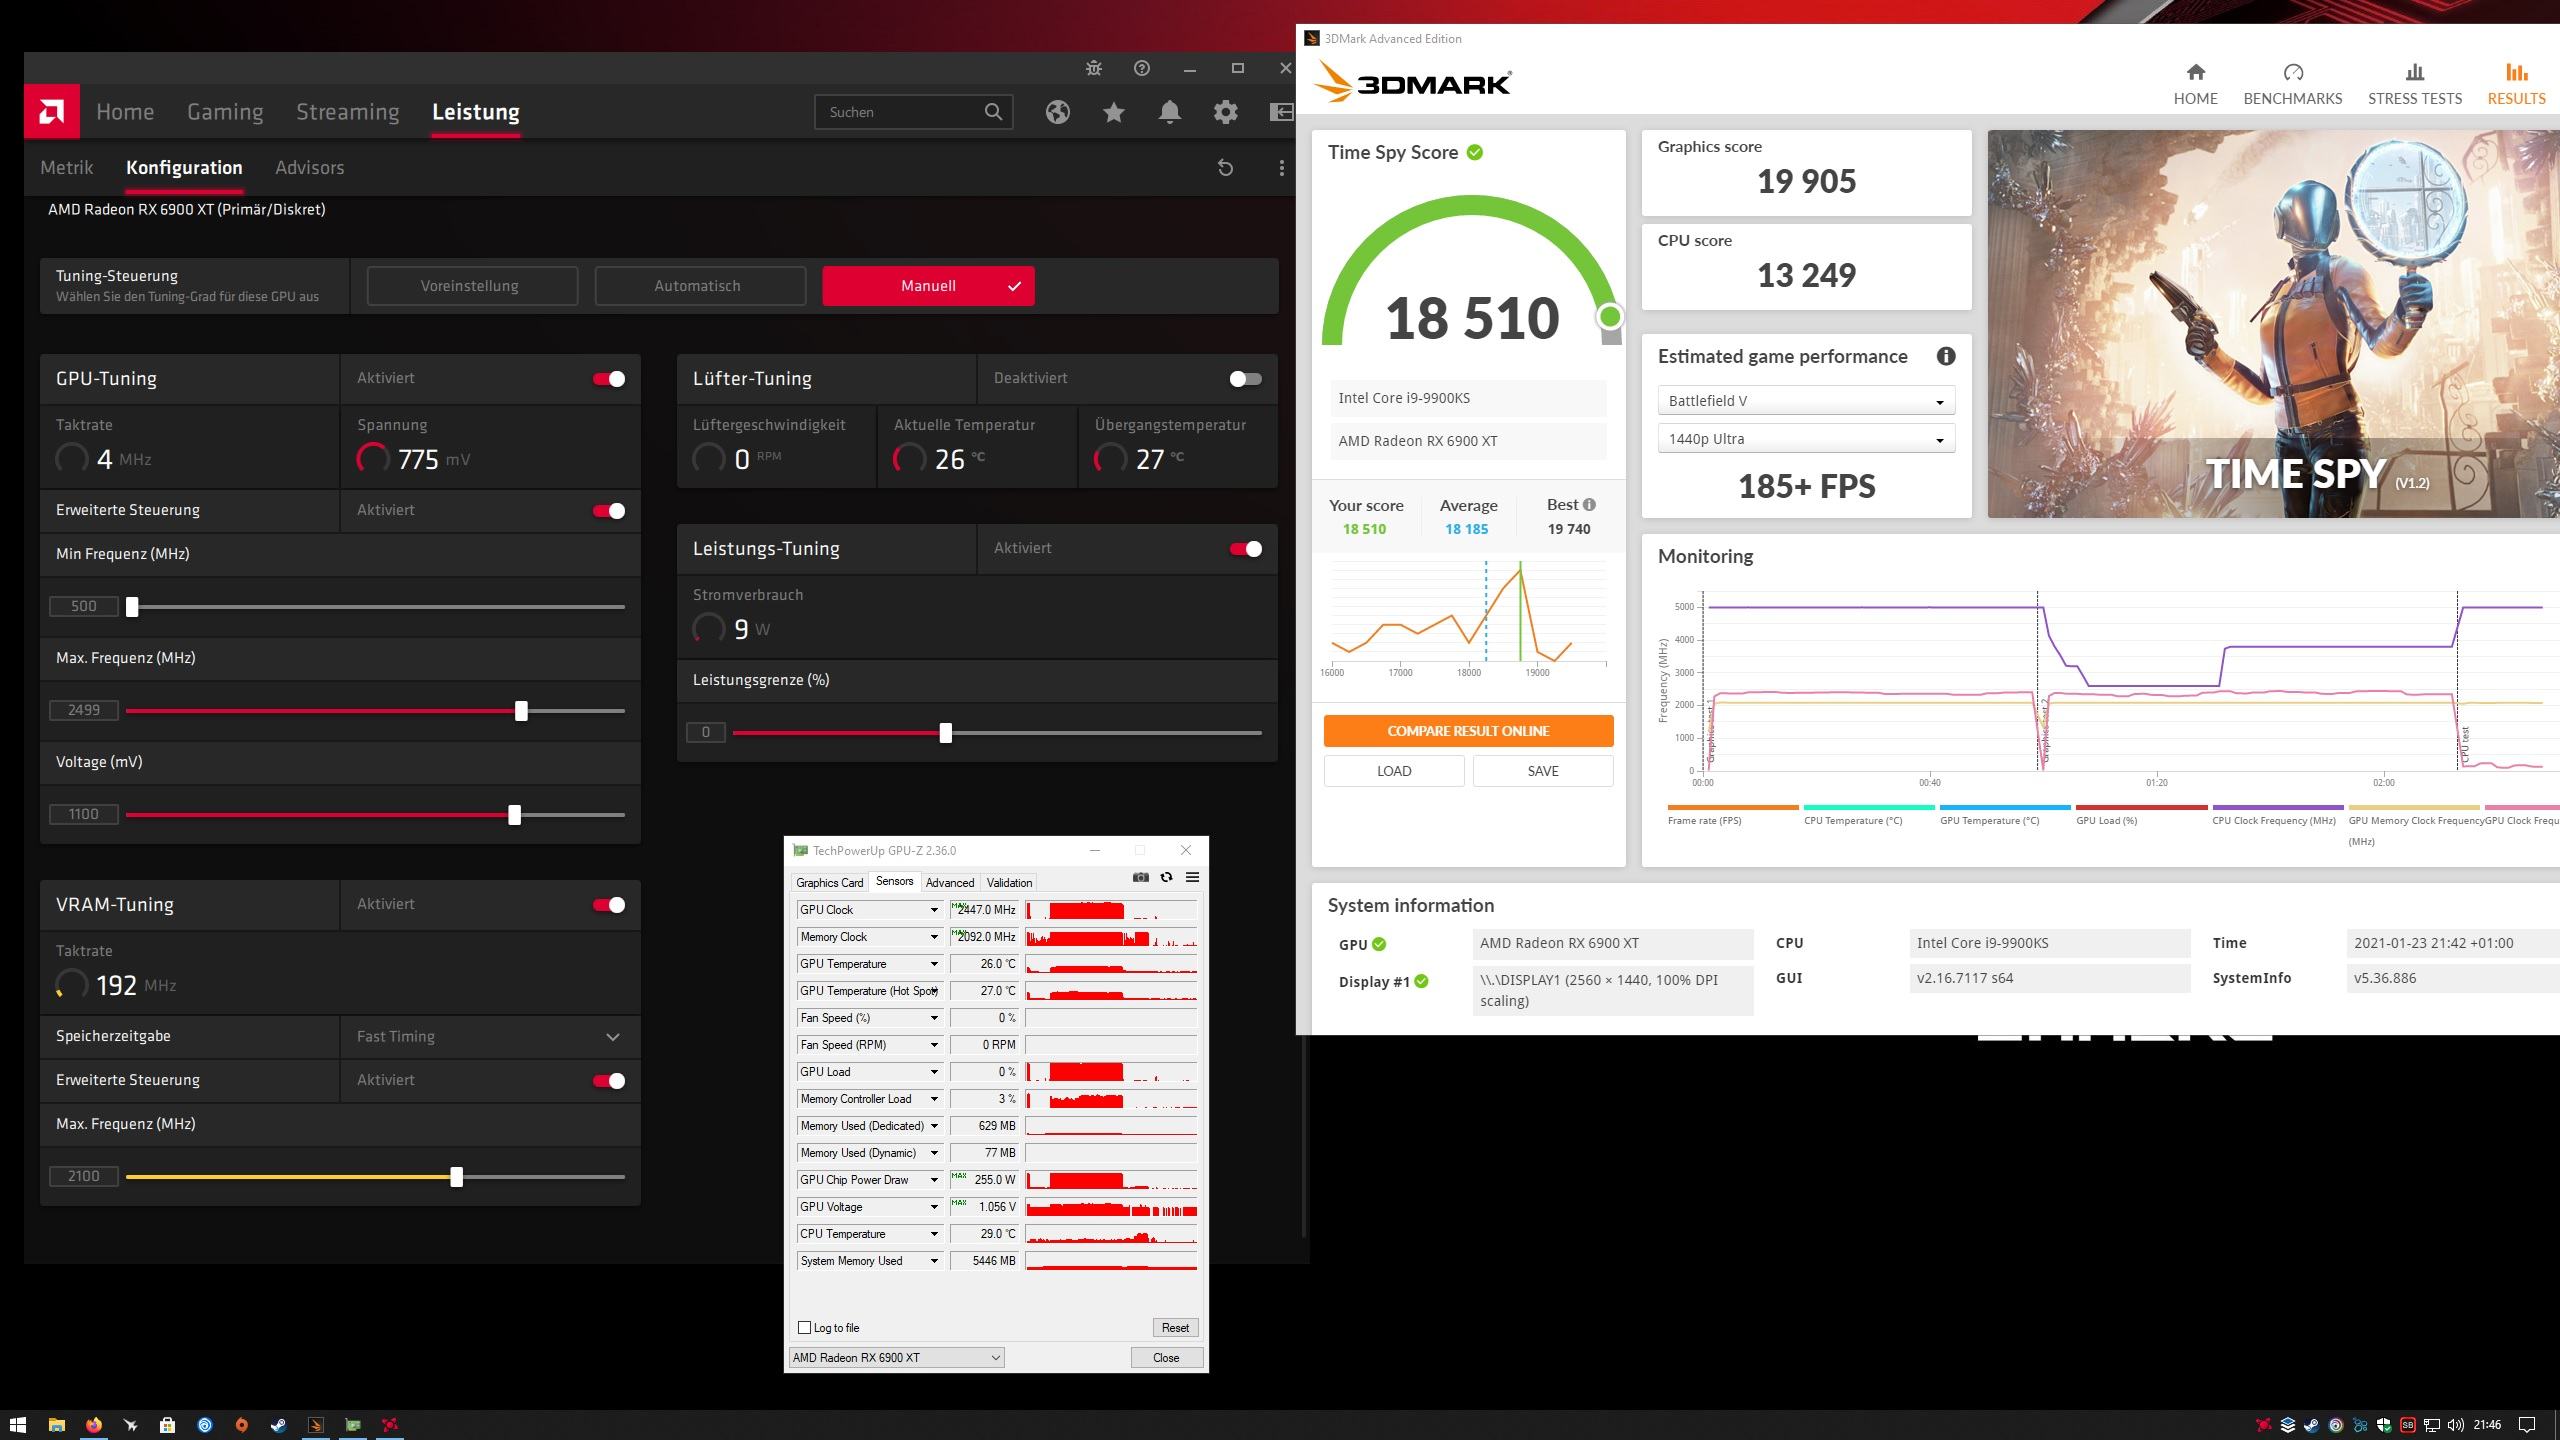Open notifications bell icon in Radeon Software
Screen dimensions: 2560x1440
1170,112
